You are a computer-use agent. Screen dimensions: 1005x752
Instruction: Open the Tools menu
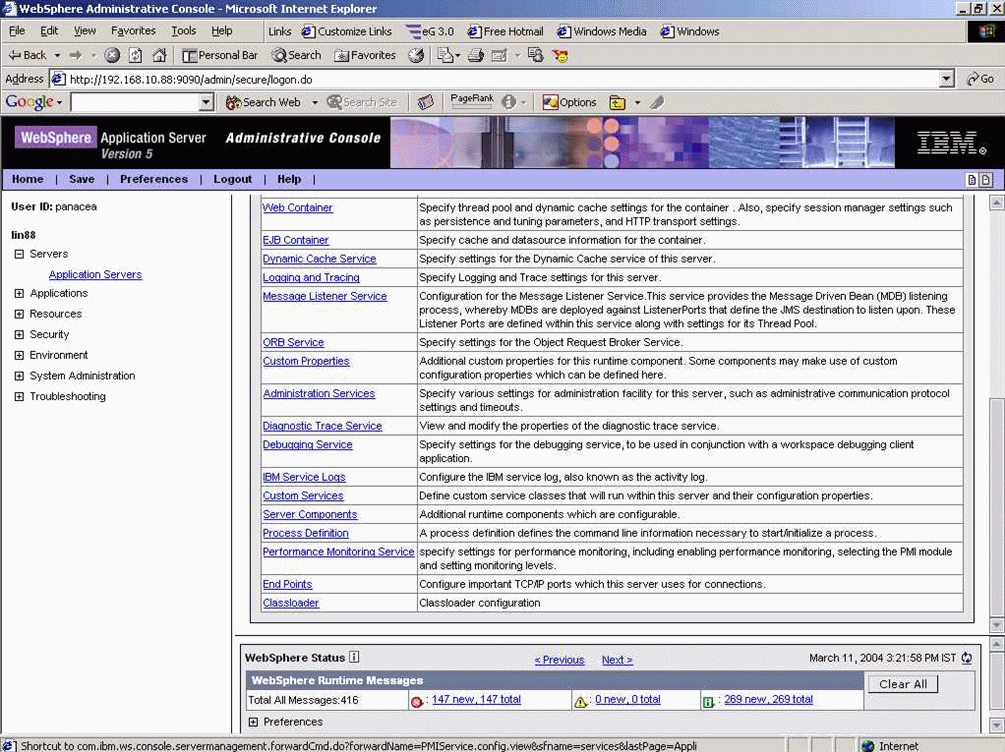(x=183, y=31)
